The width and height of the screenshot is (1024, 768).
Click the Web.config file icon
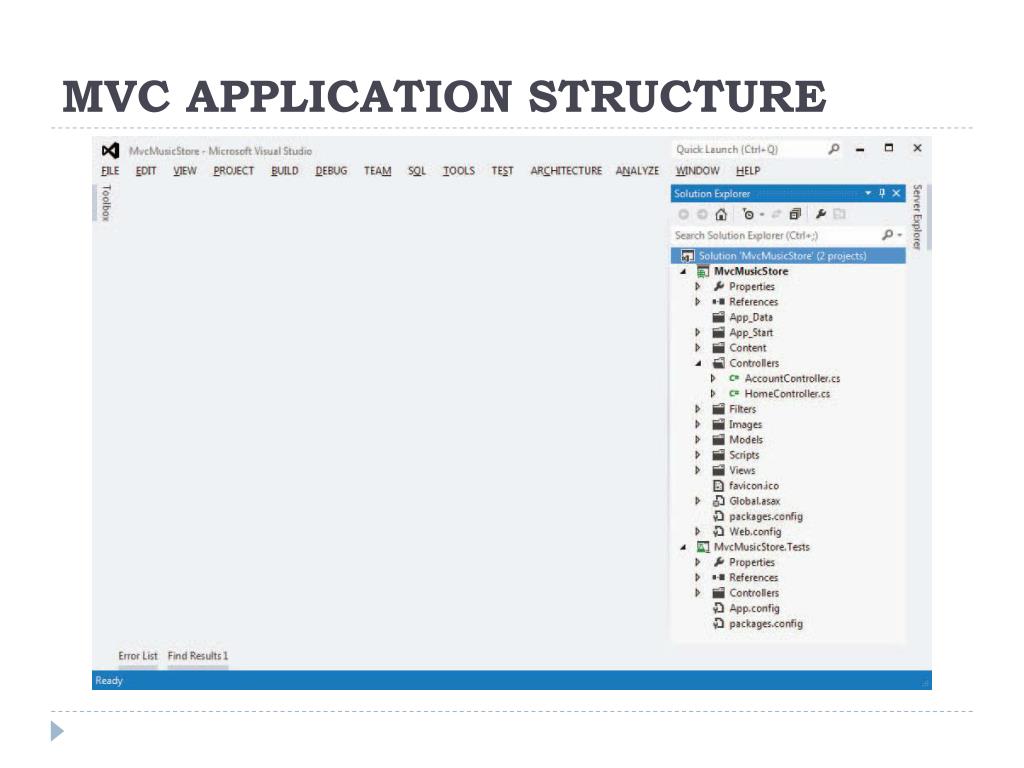pyautogui.click(x=718, y=532)
